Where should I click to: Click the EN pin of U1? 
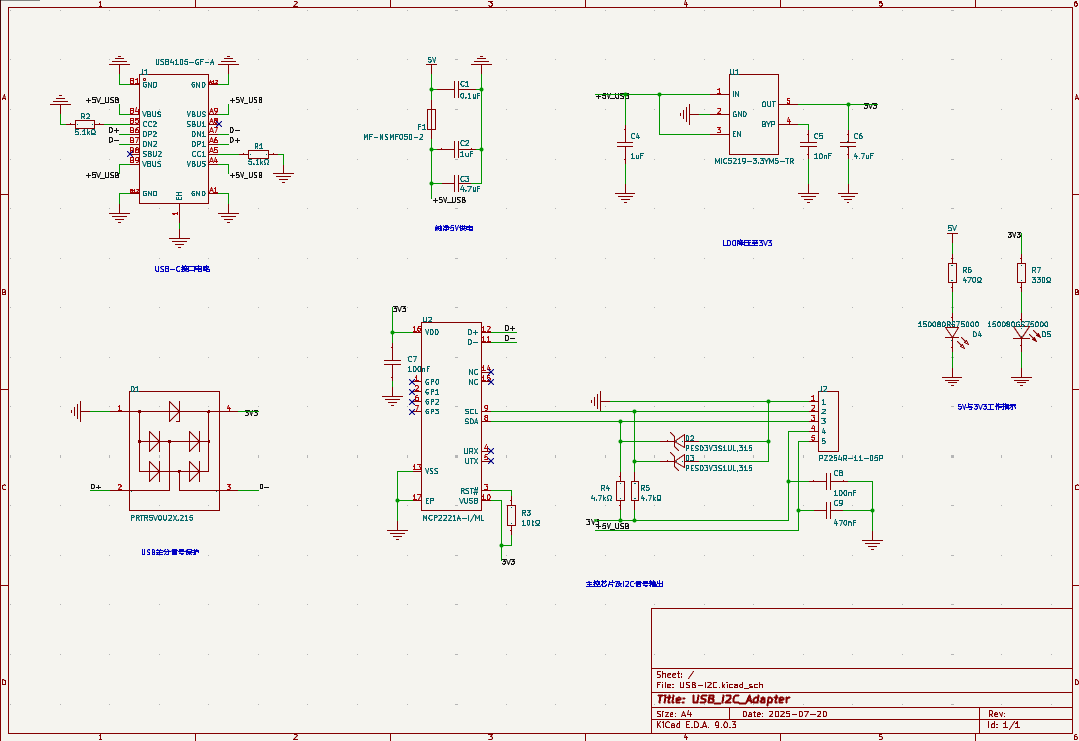(737, 134)
